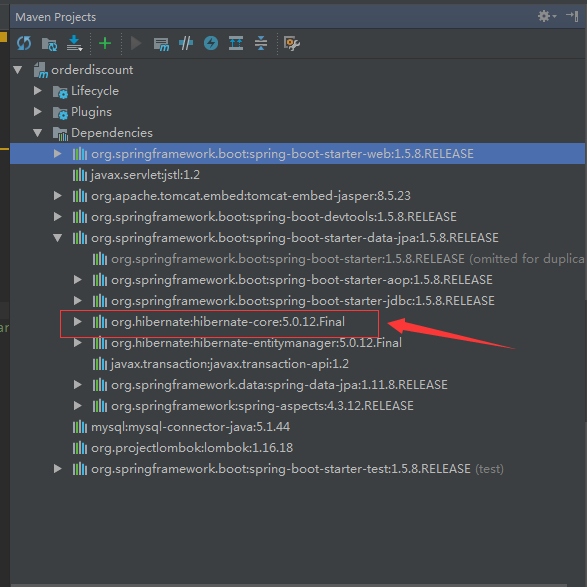This screenshot has height=587, width=587.
Task: Toggle skip tests mode lightning icon
Action: [x=211, y=43]
